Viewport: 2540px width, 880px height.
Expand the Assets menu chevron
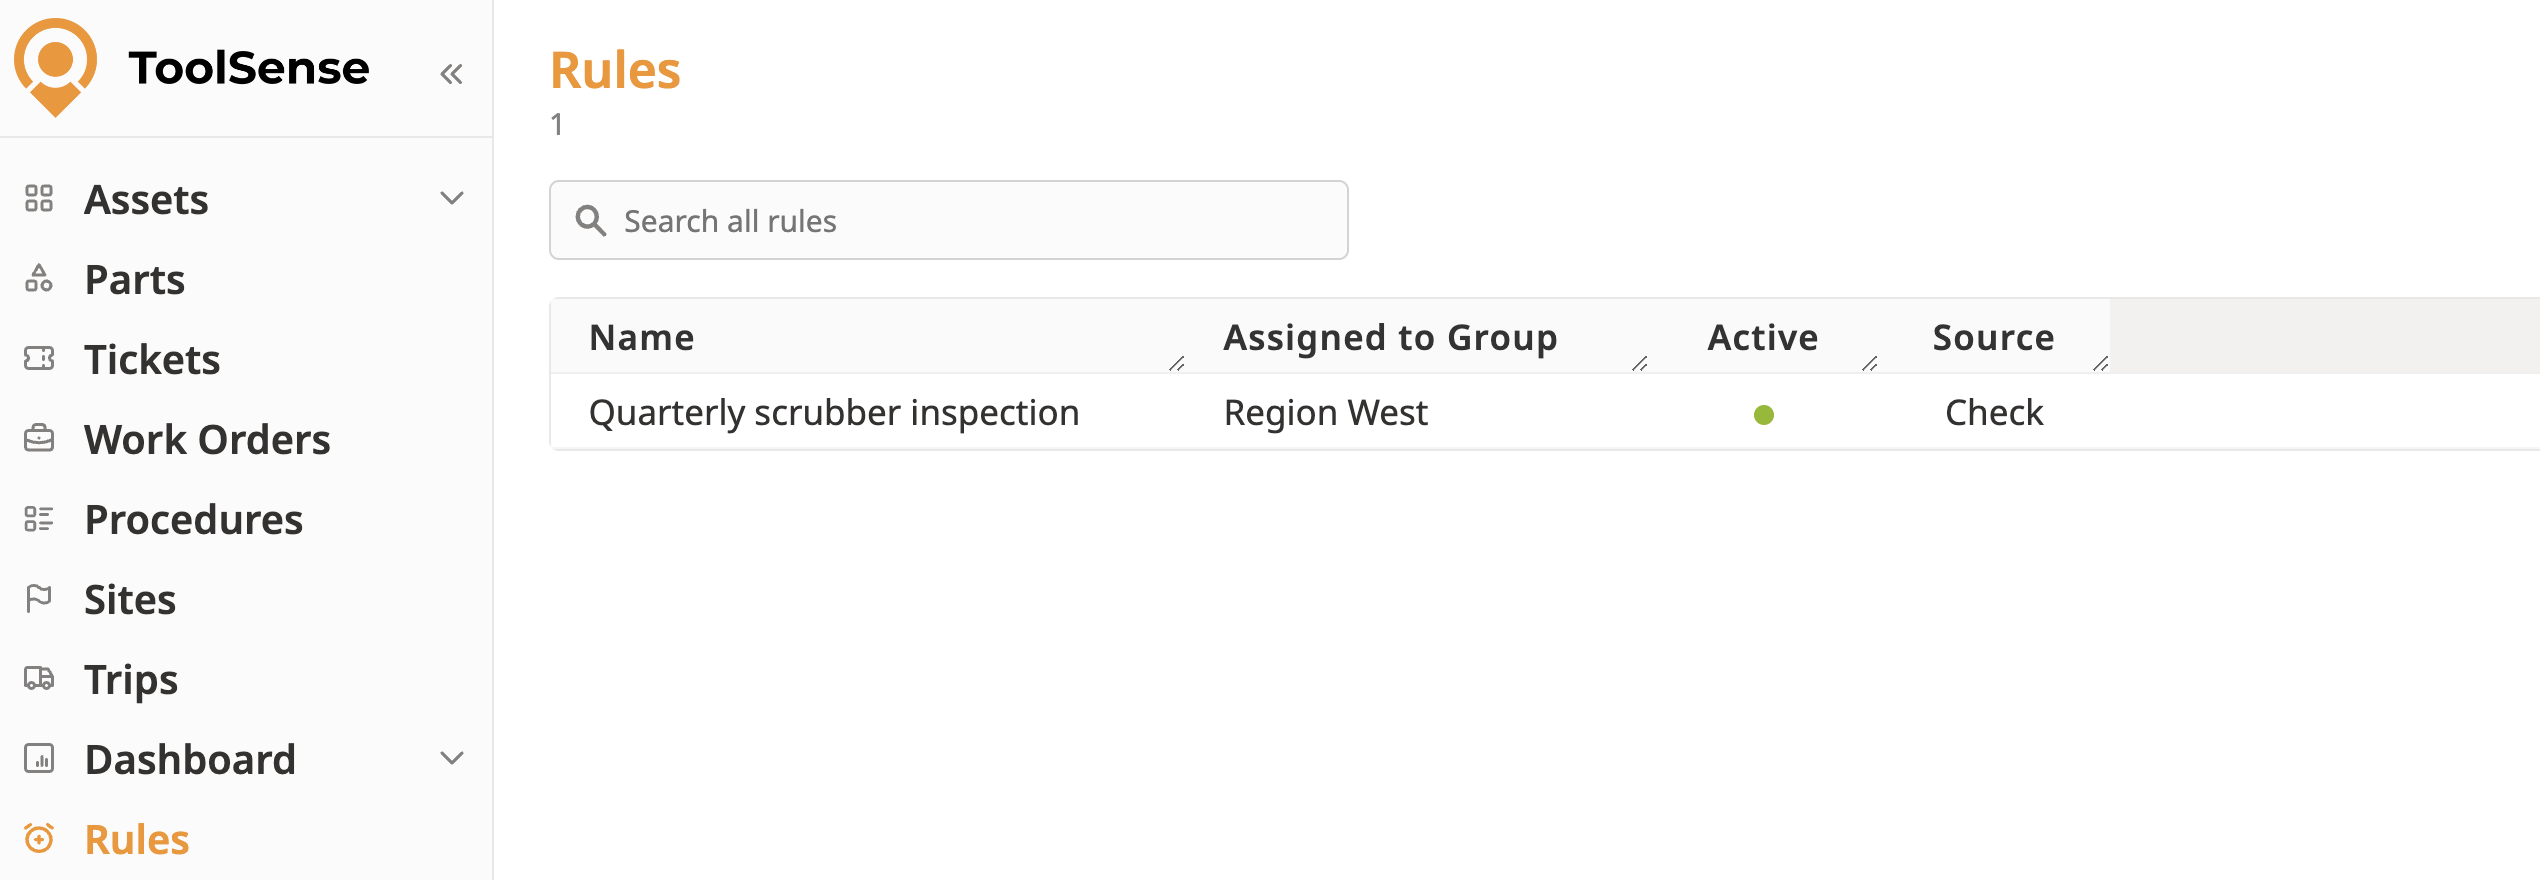coord(452,198)
